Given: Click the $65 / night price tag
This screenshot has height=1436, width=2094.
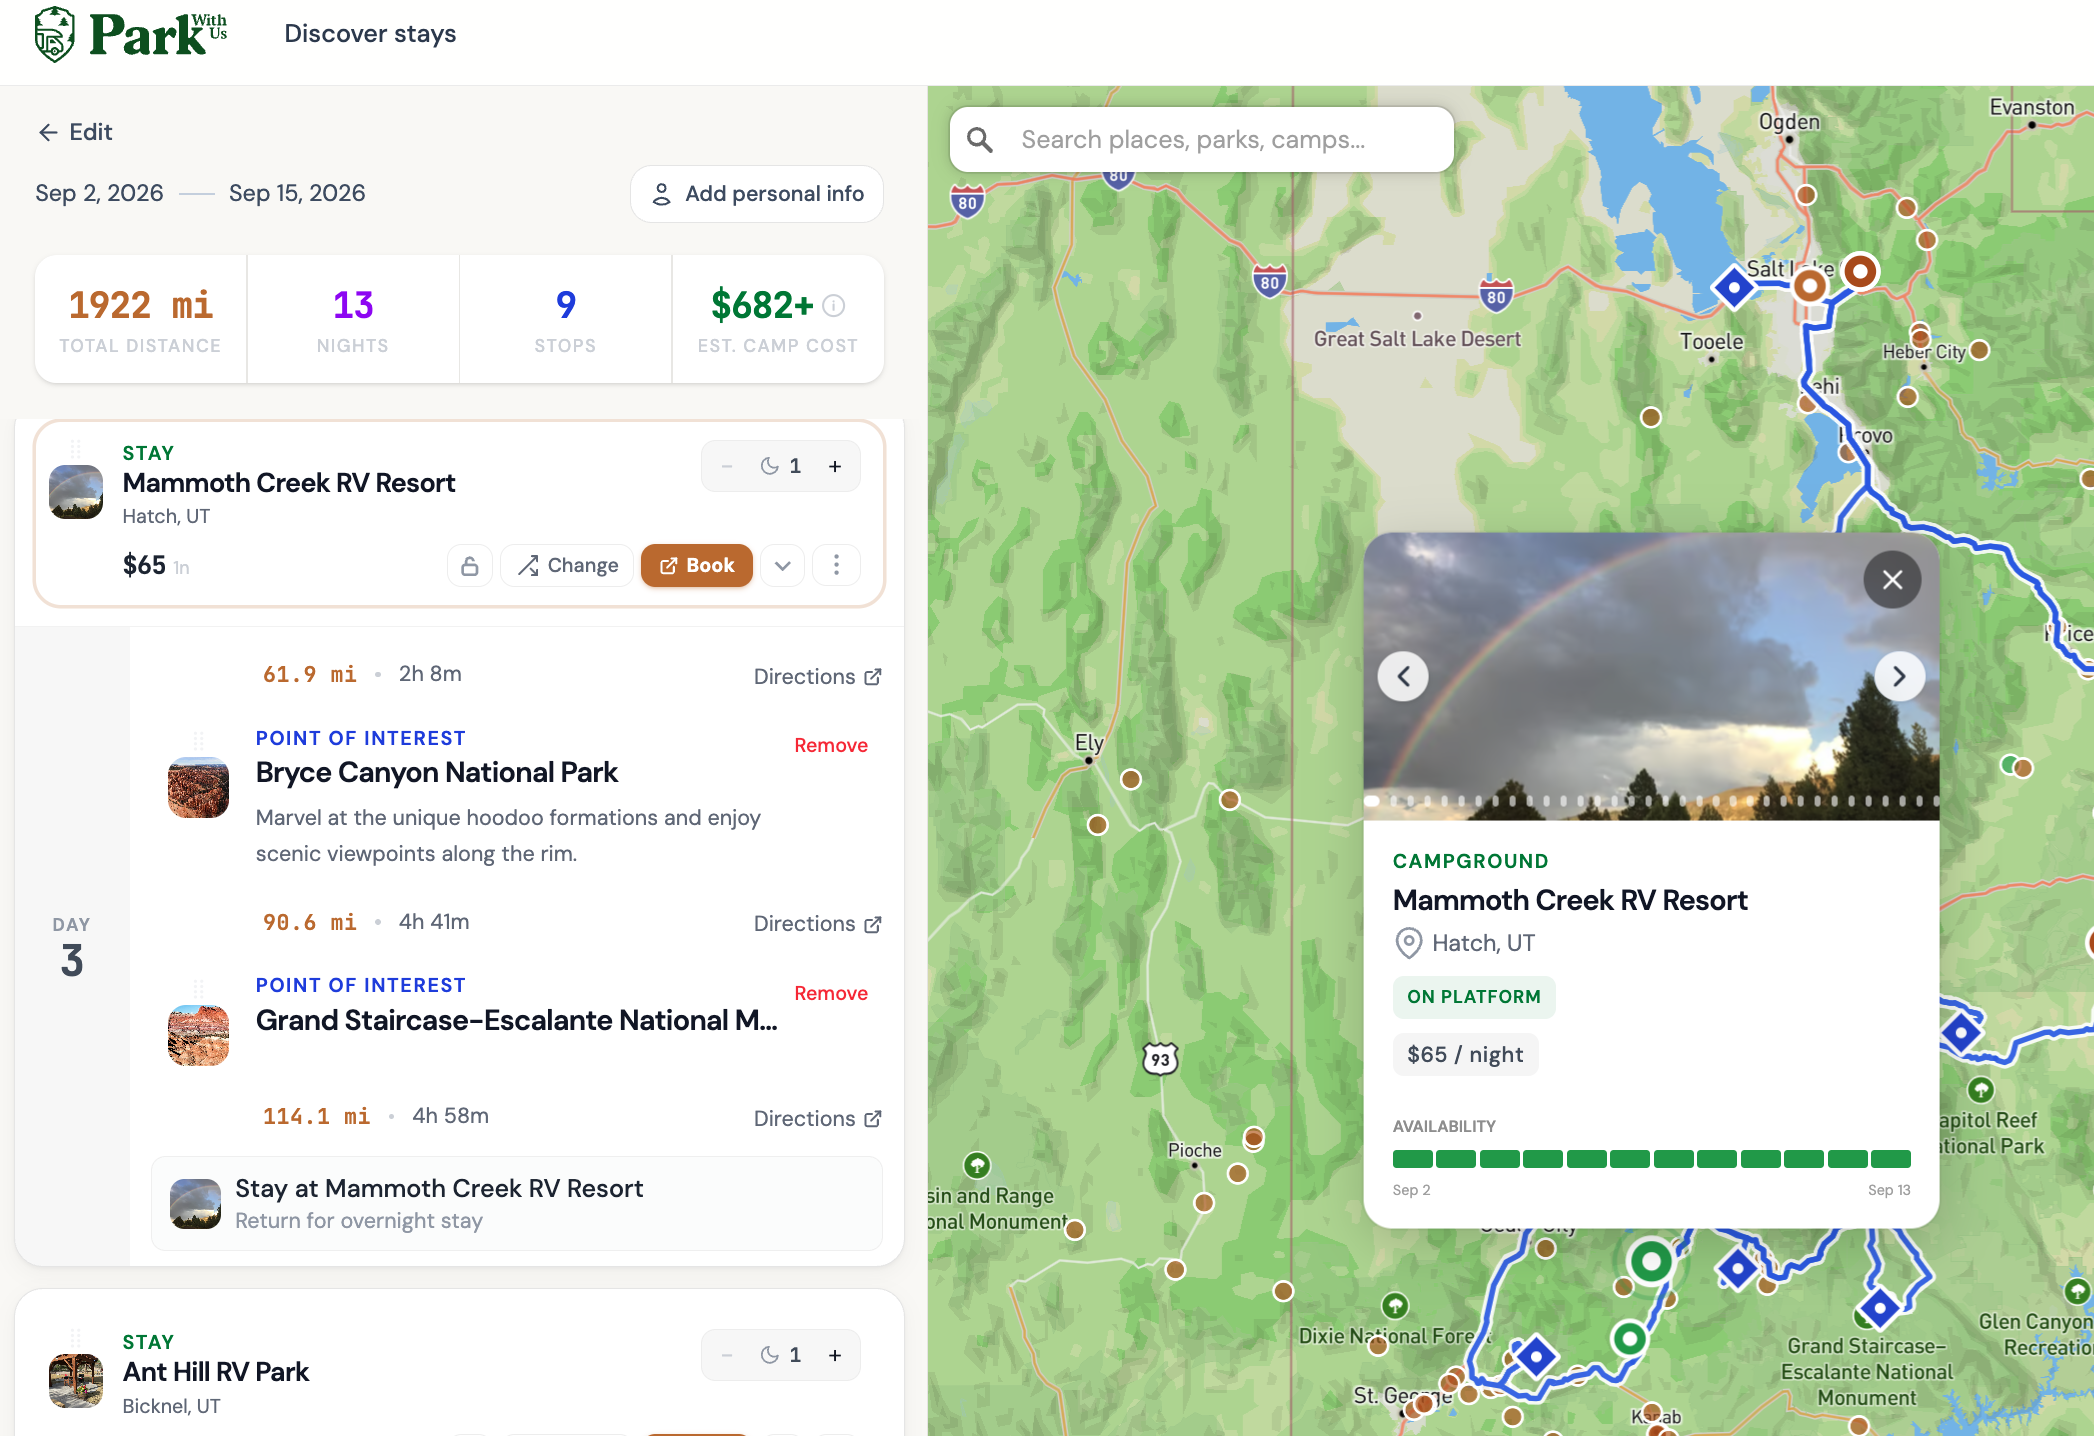Looking at the screenshot, I should coord(1465,1055).
